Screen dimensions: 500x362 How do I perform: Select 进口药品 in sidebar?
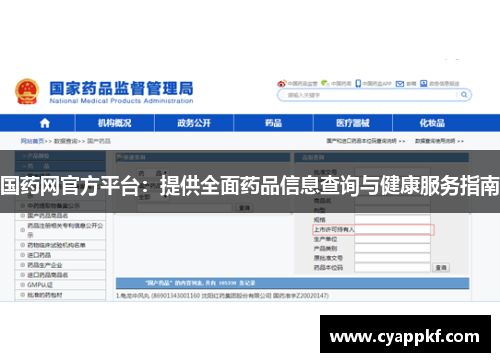click(x=39, y=255)
